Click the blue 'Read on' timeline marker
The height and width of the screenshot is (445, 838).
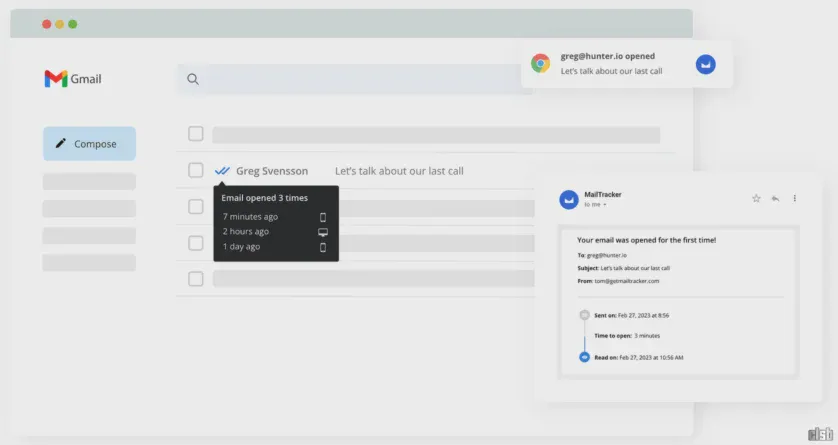tap(585, 357)
